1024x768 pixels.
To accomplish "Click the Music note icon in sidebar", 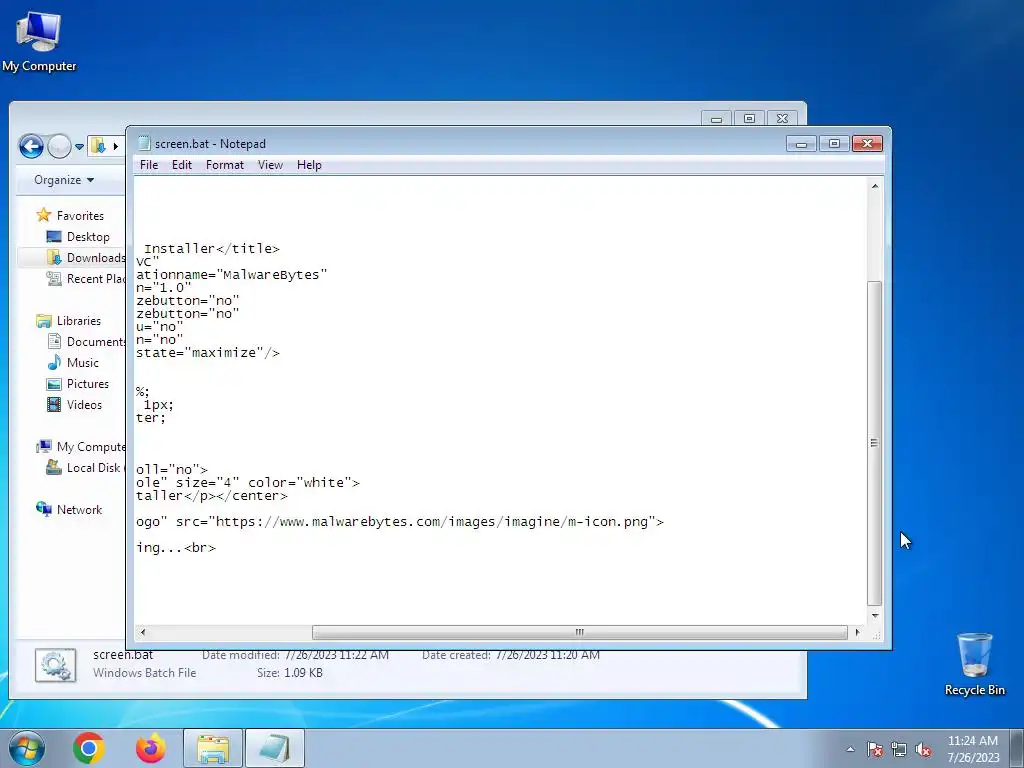I will click(54, 362).
